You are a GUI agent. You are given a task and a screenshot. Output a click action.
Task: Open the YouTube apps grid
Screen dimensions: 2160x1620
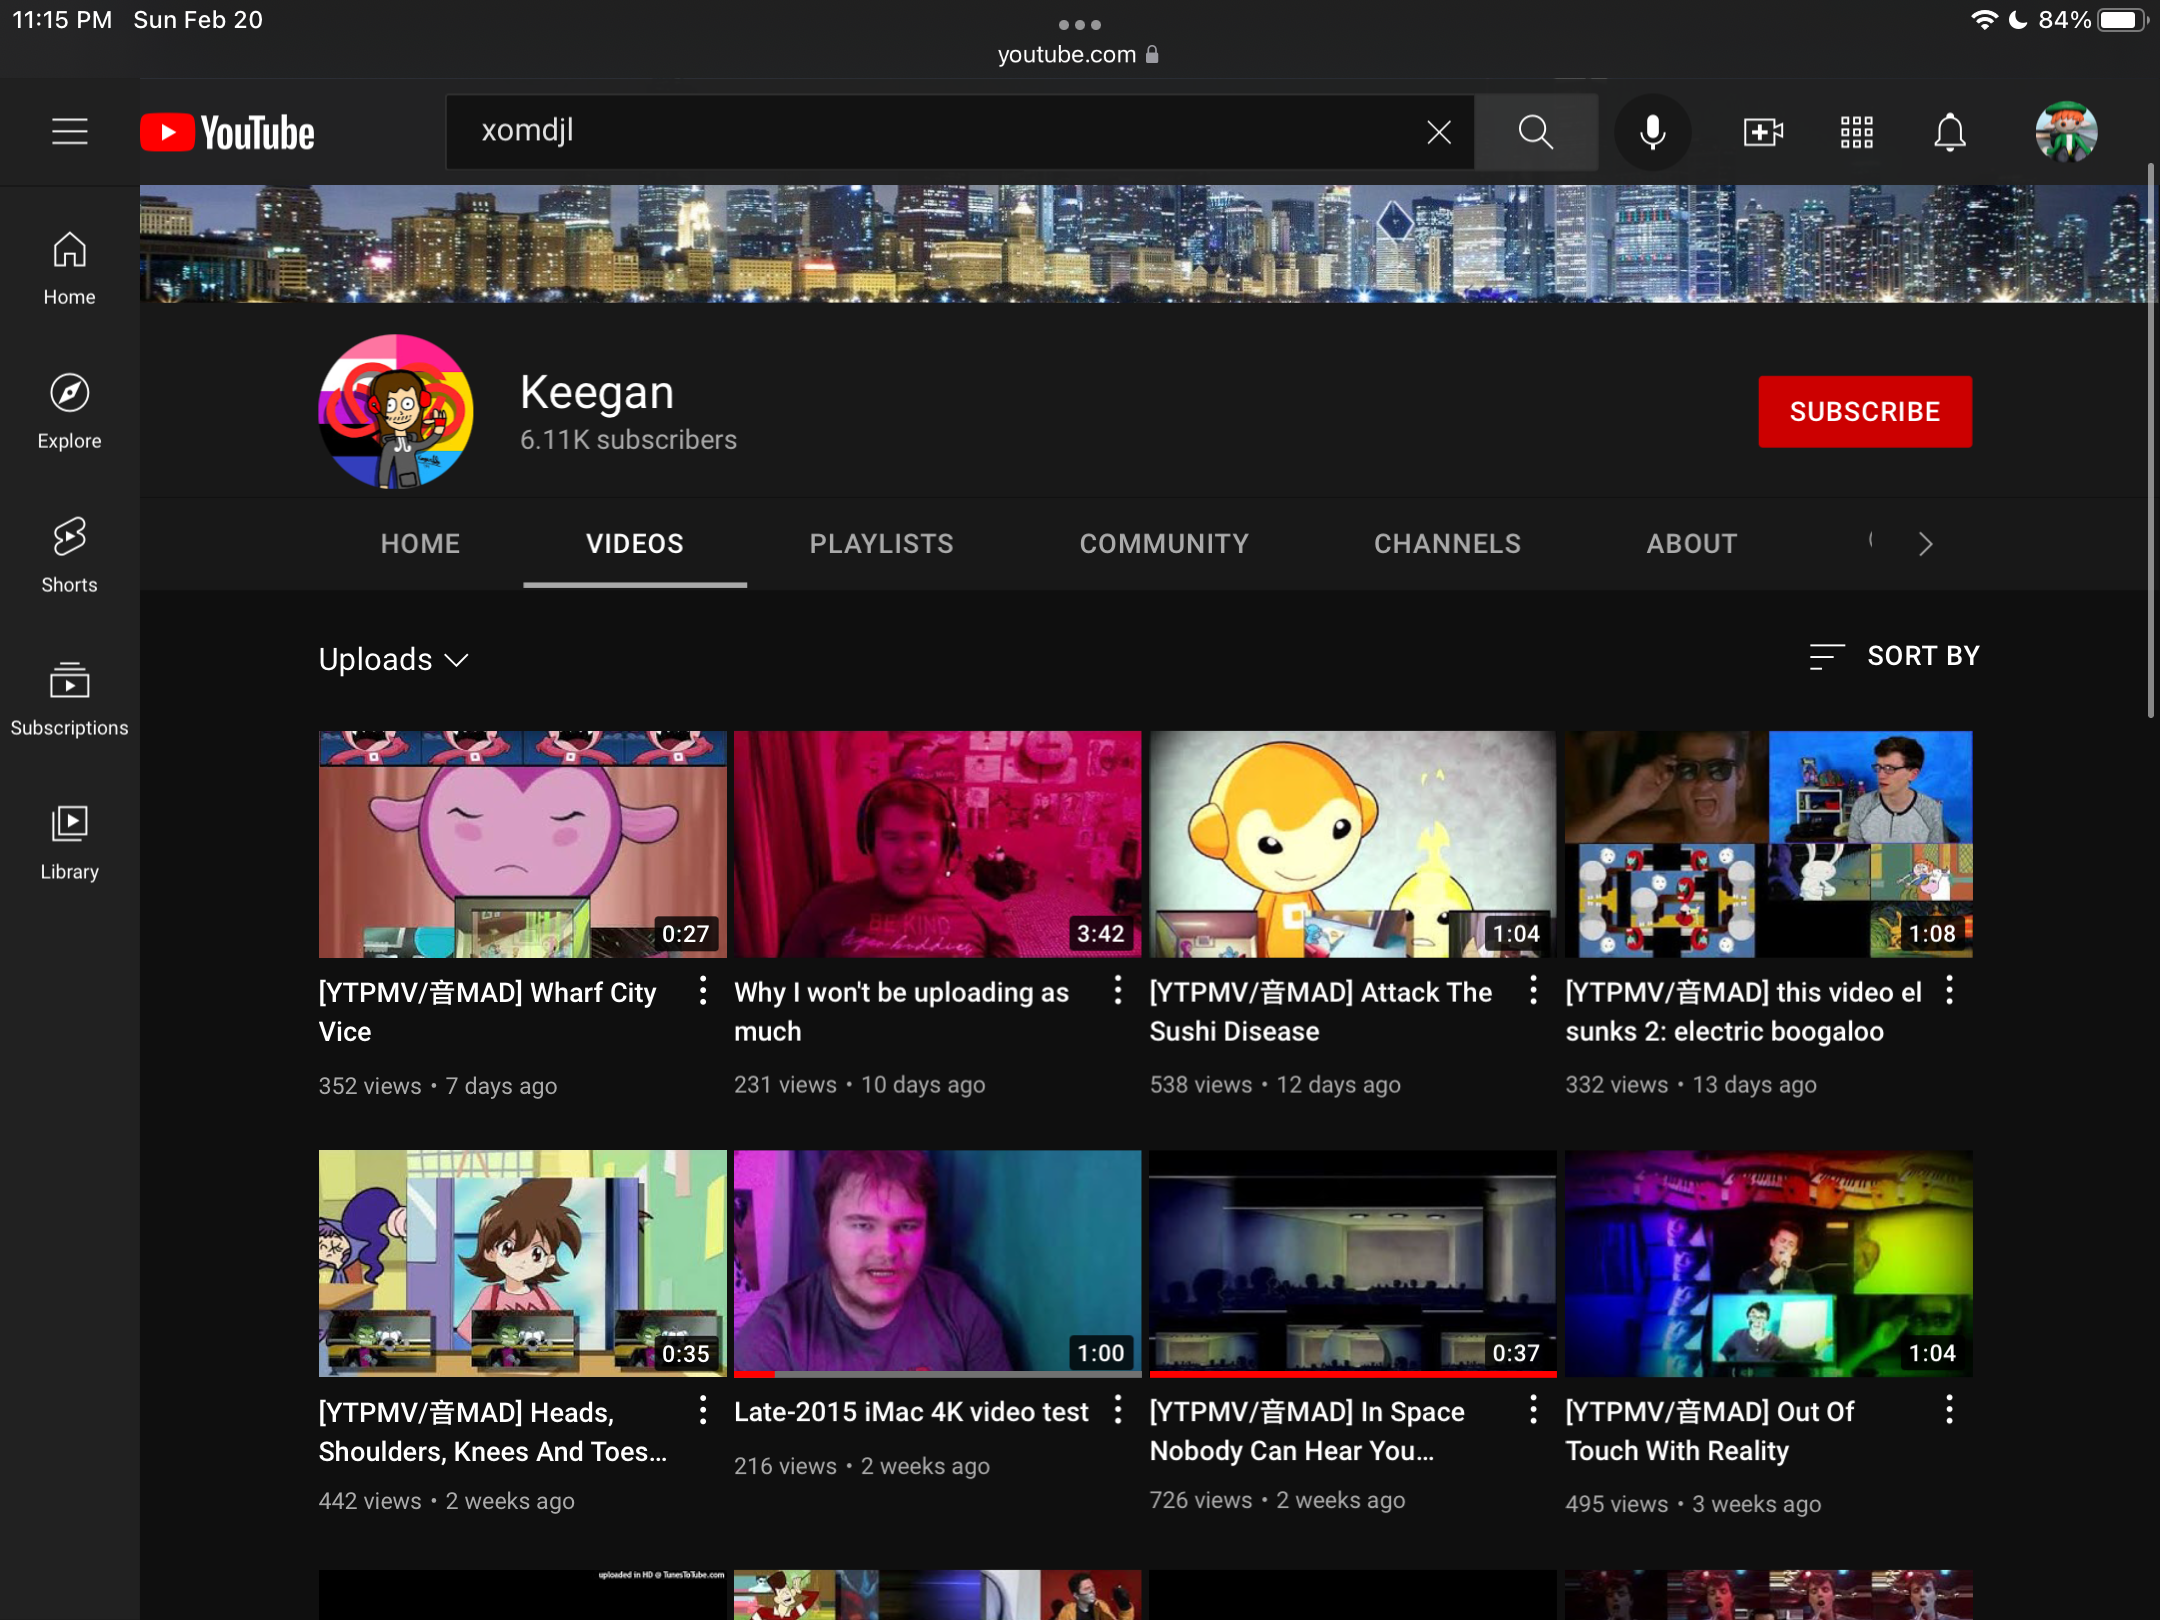[x=1856, y=132]
